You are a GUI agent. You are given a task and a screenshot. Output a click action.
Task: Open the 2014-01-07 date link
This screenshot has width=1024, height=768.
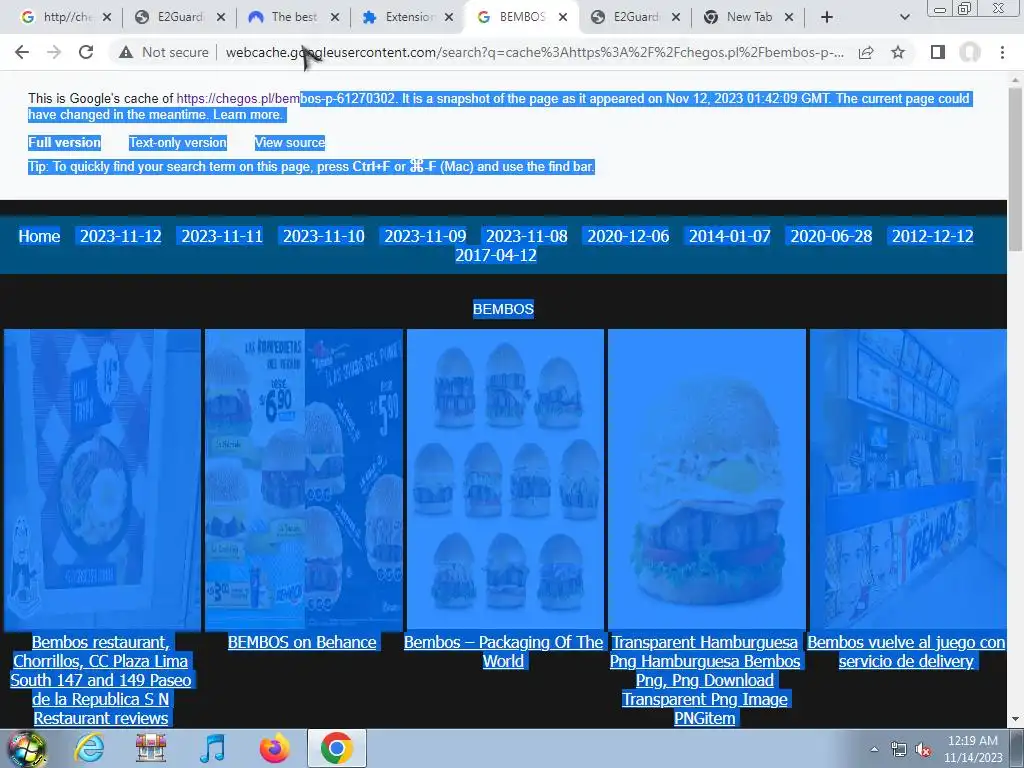point(729,236)
